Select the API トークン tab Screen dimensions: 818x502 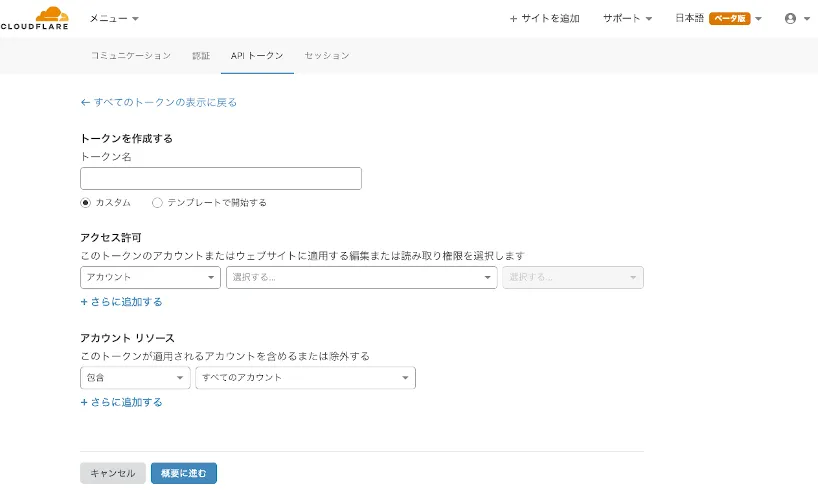tap(257, 55)
